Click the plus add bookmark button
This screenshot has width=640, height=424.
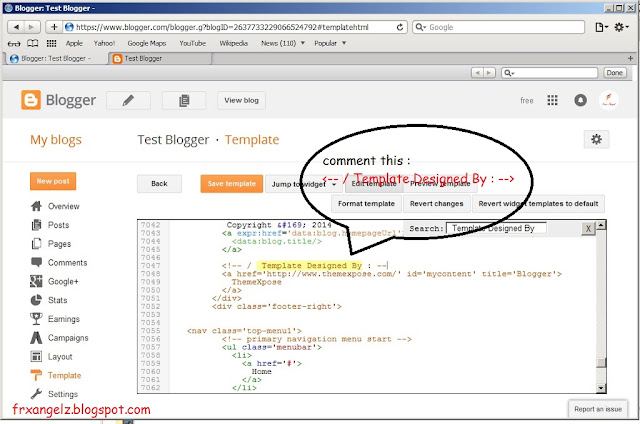54,27
